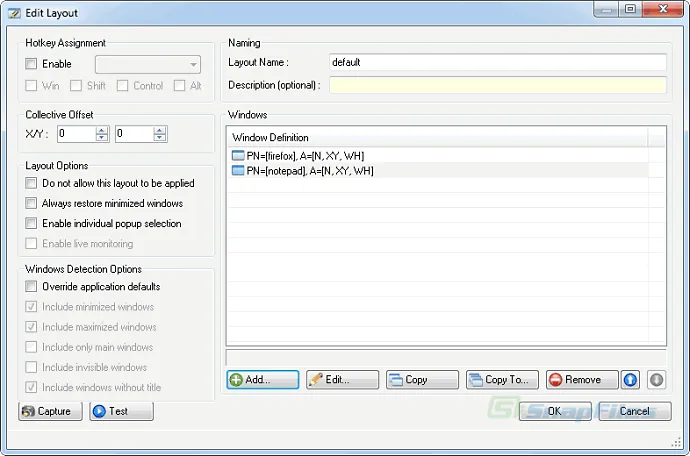Screen dimensions: 690x456
Task: Toggle Include only main windows checkbox
Action: 31,347
